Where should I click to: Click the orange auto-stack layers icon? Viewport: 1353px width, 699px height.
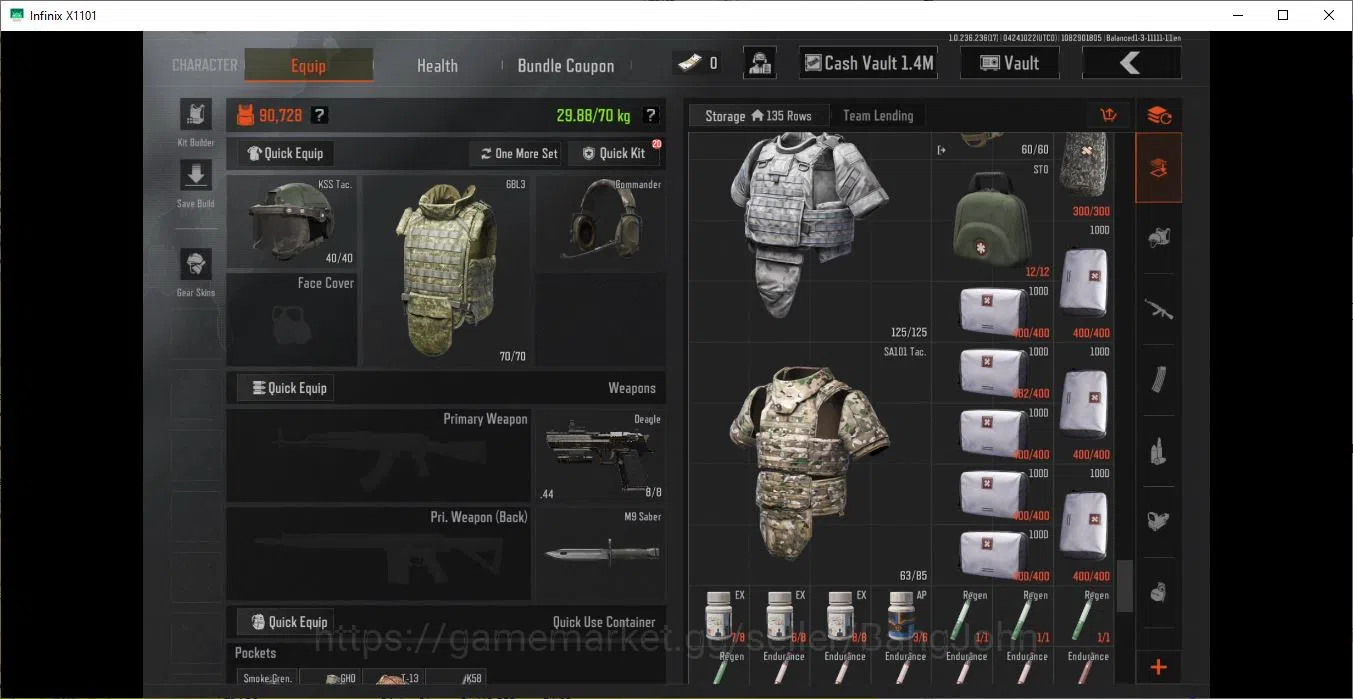(x=1159, y=116)
